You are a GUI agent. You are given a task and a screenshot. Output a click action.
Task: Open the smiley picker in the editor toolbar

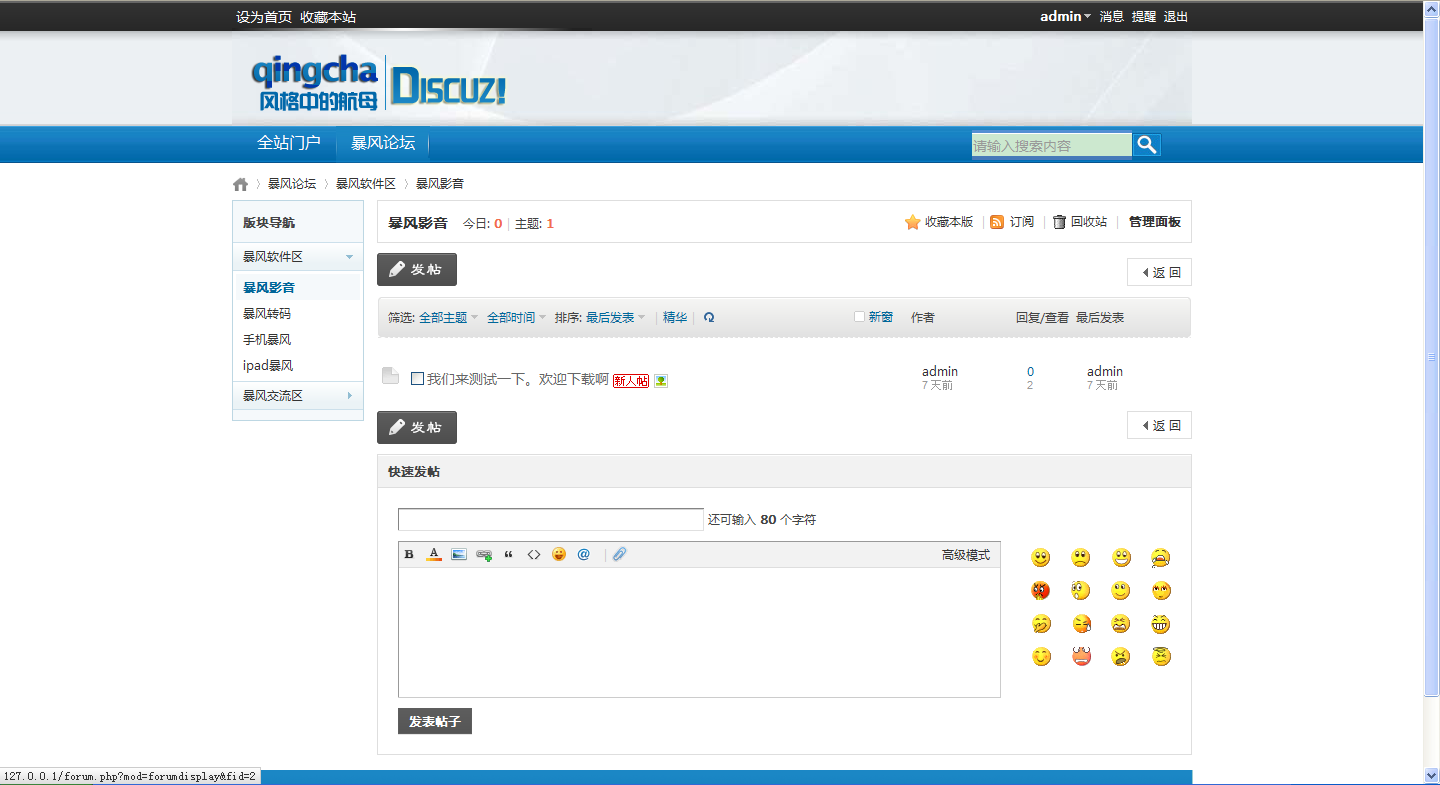(x=559, y=554)
